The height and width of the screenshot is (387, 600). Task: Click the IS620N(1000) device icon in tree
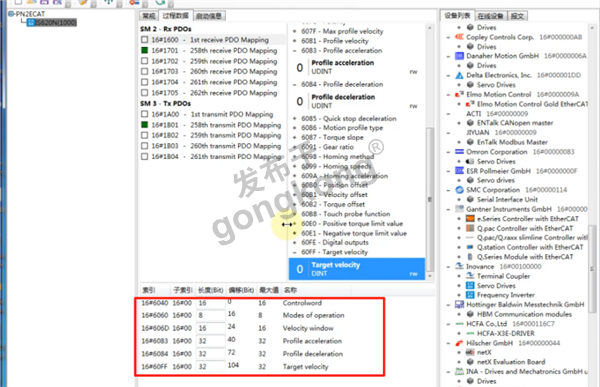[x=31, y=23]
